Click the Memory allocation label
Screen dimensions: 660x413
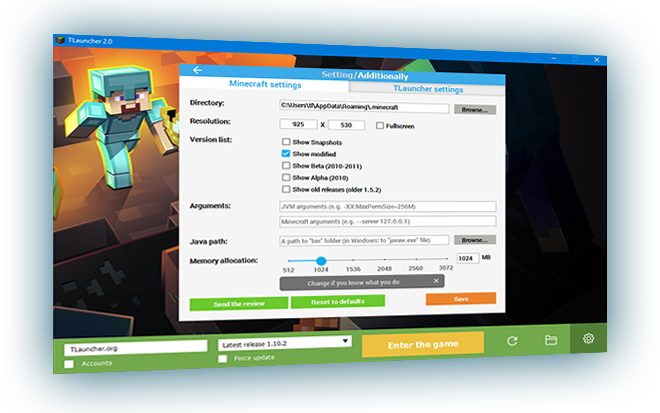click(224, 261)
